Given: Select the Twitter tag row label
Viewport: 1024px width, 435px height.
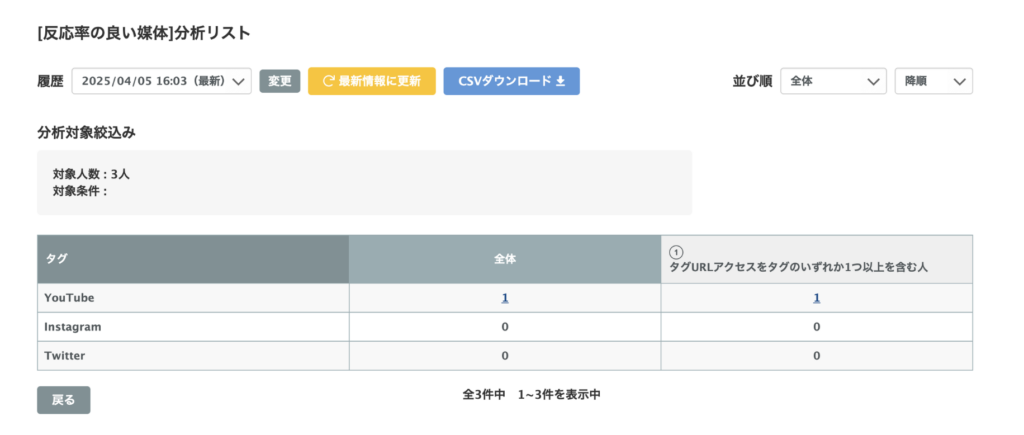Looking at the screenshot, I should click(x=65, y=356).
